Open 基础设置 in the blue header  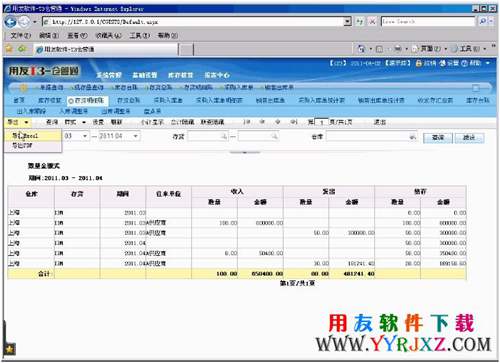[145, 75]
